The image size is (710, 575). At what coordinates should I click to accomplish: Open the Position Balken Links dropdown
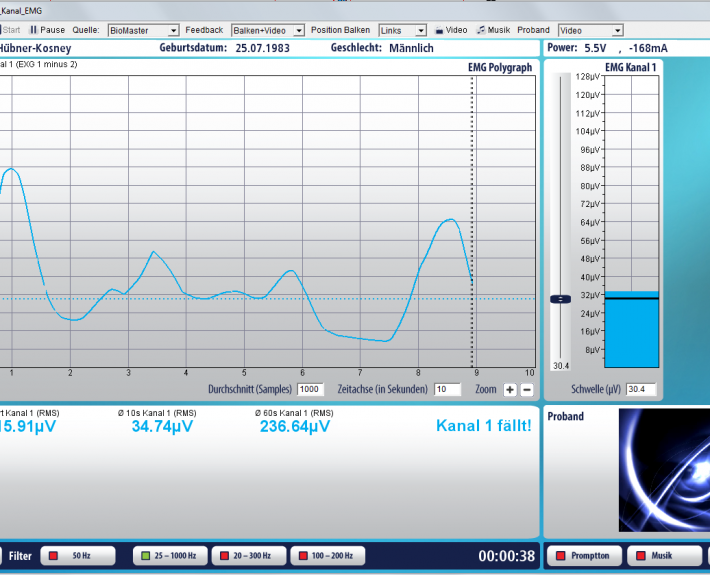[x=402, y=30]
